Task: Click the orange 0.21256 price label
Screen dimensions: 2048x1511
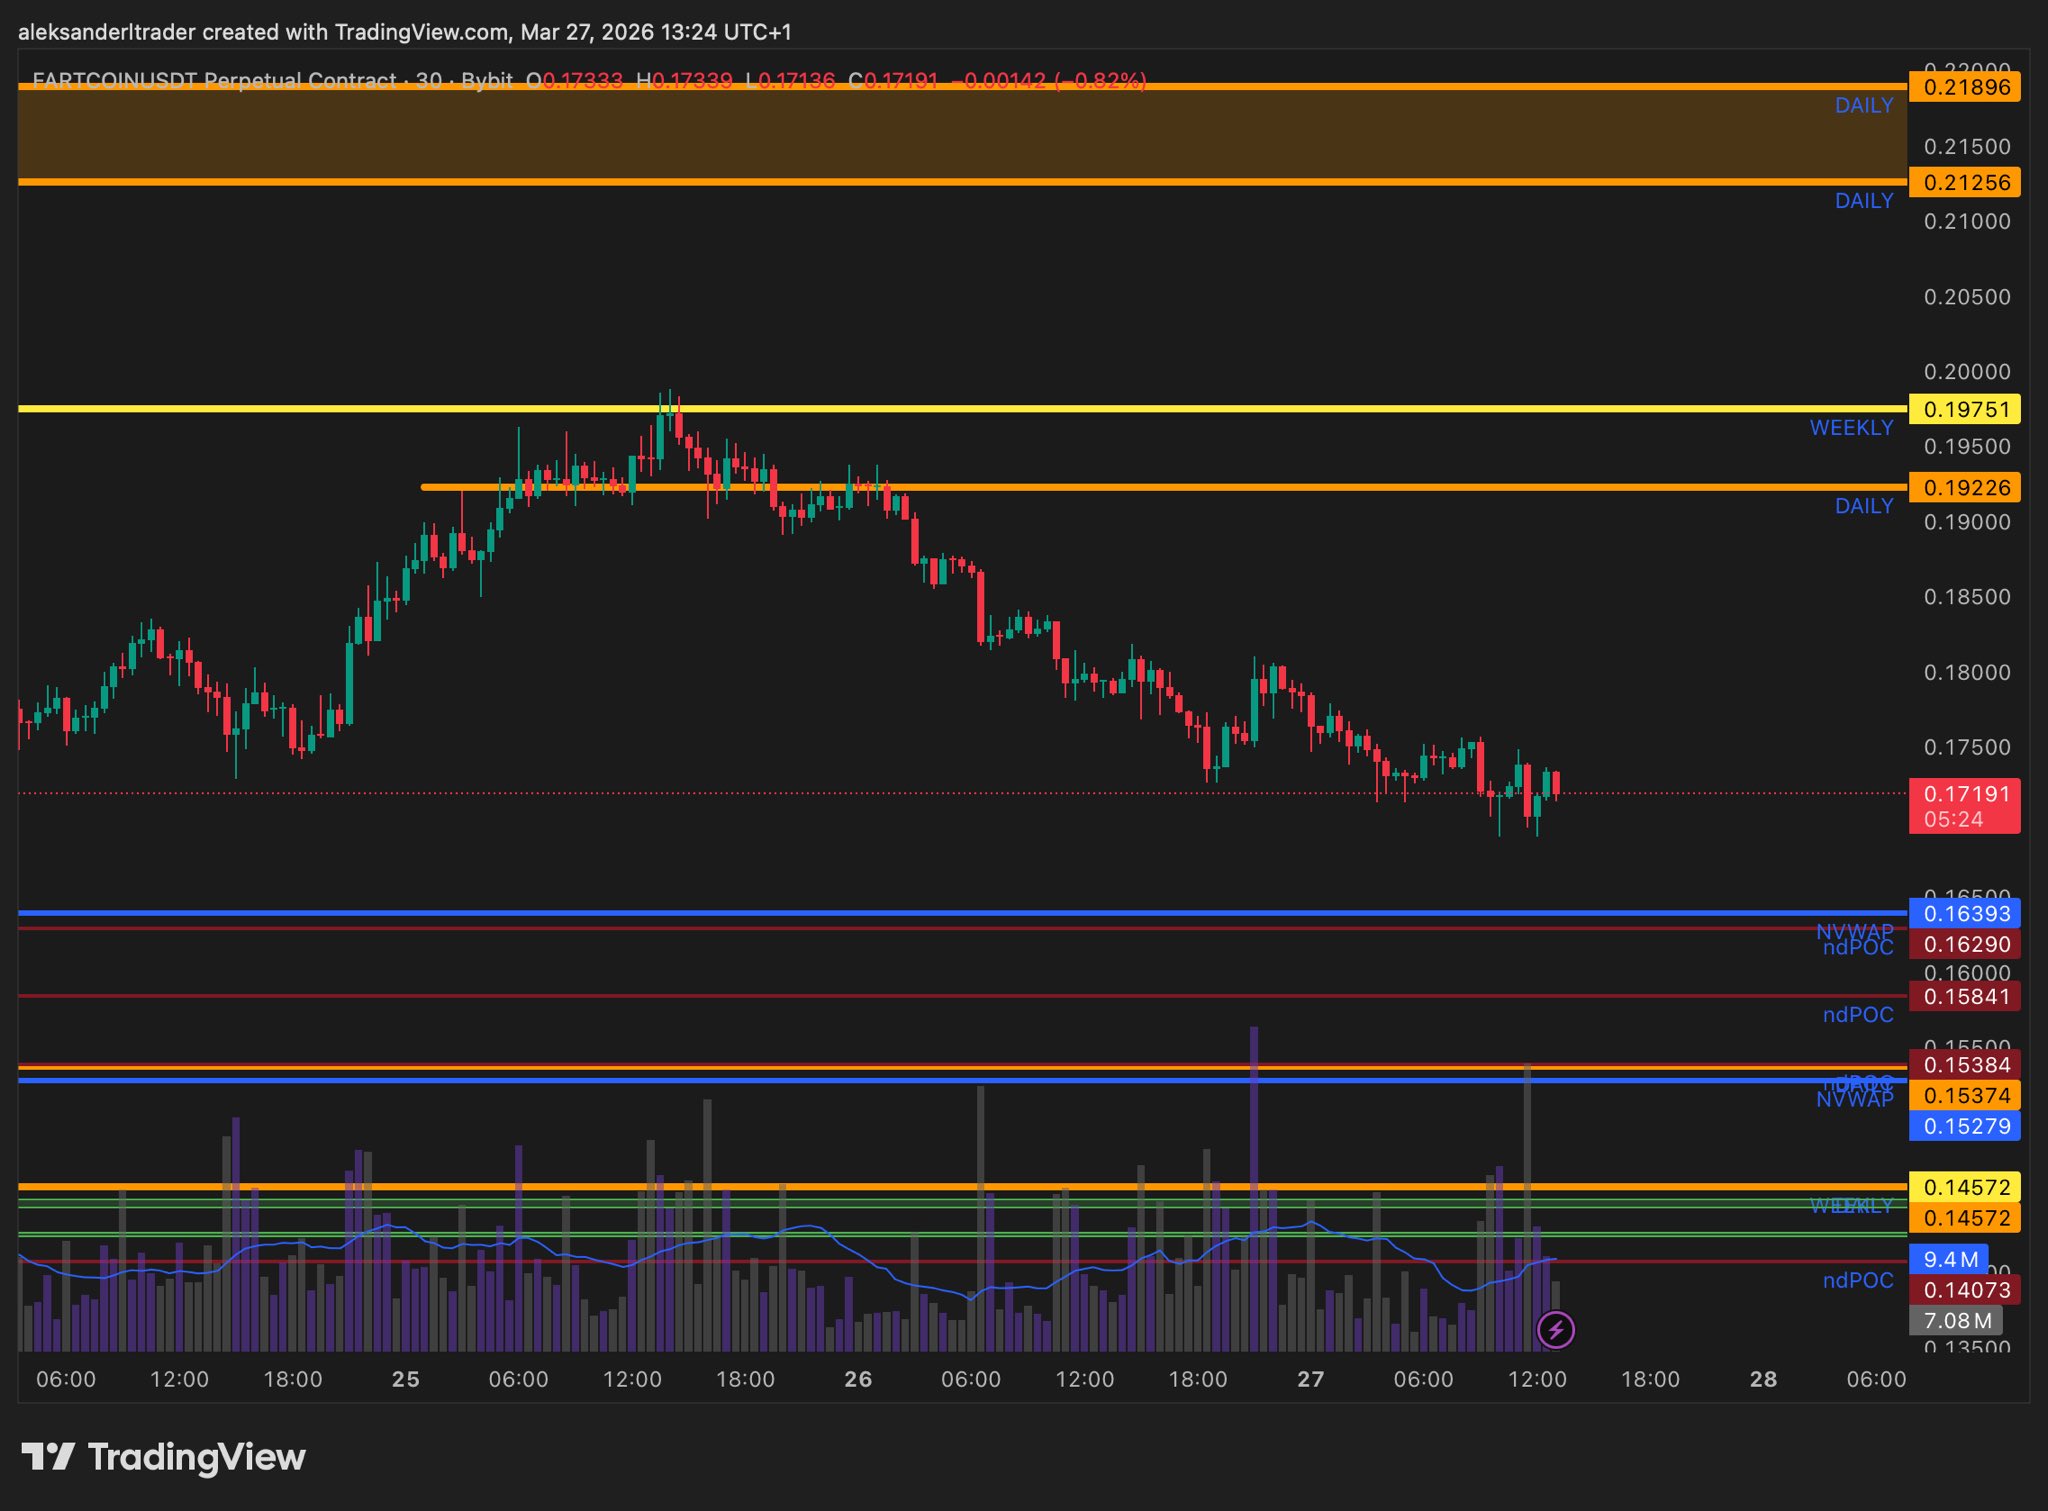Action: pyautogui.click(x=1964, y=182)
